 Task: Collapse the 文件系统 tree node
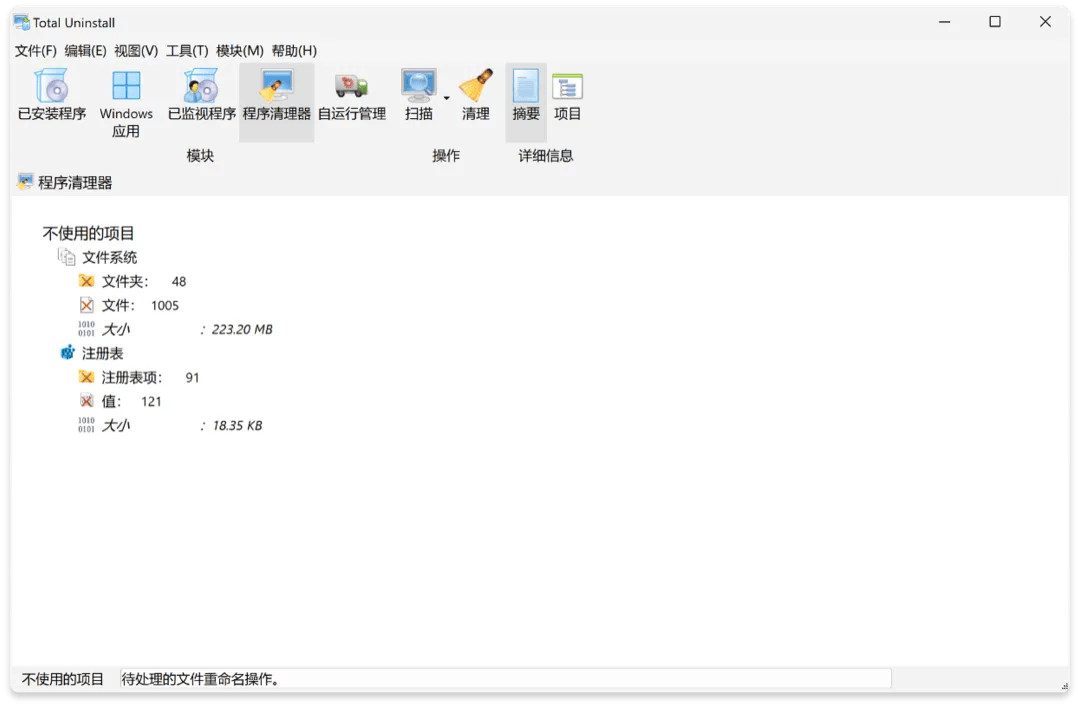[109, 258]
